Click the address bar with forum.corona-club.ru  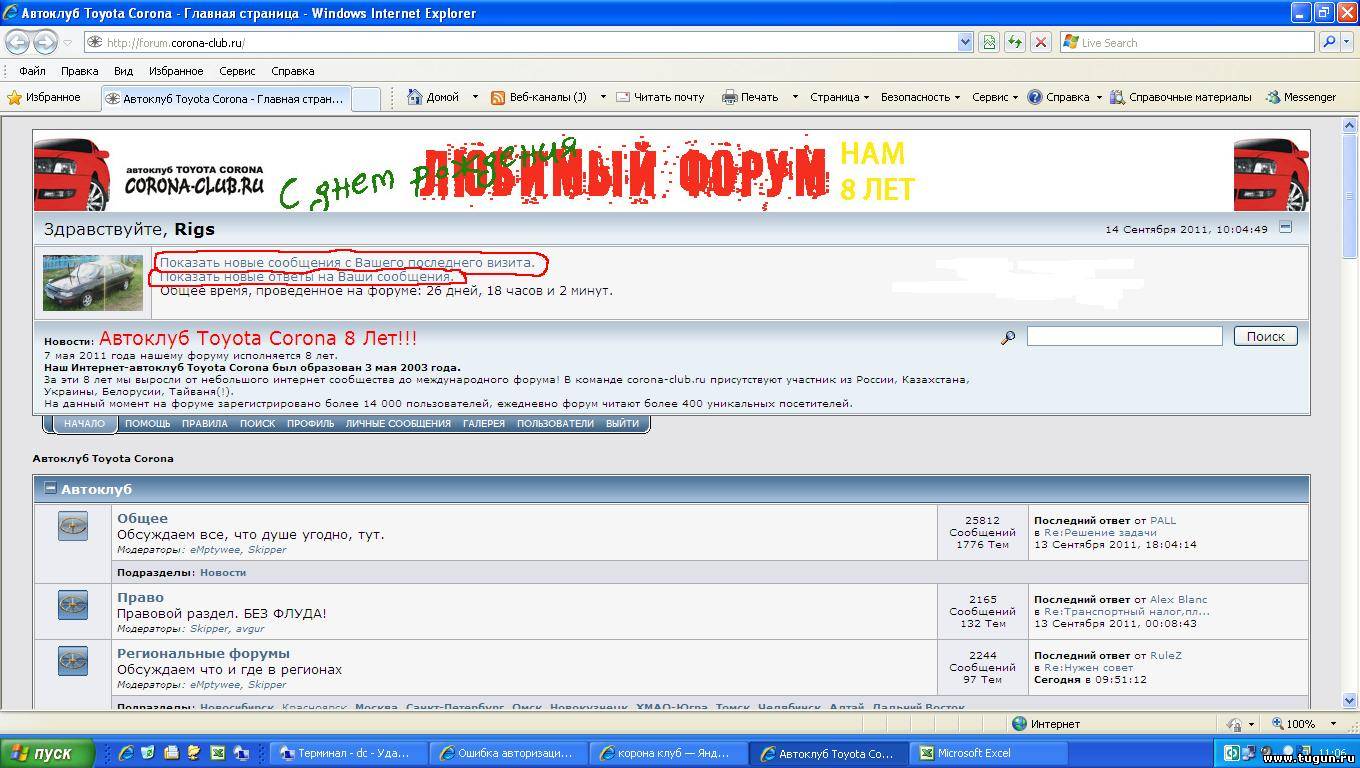(x=521, y=42)
